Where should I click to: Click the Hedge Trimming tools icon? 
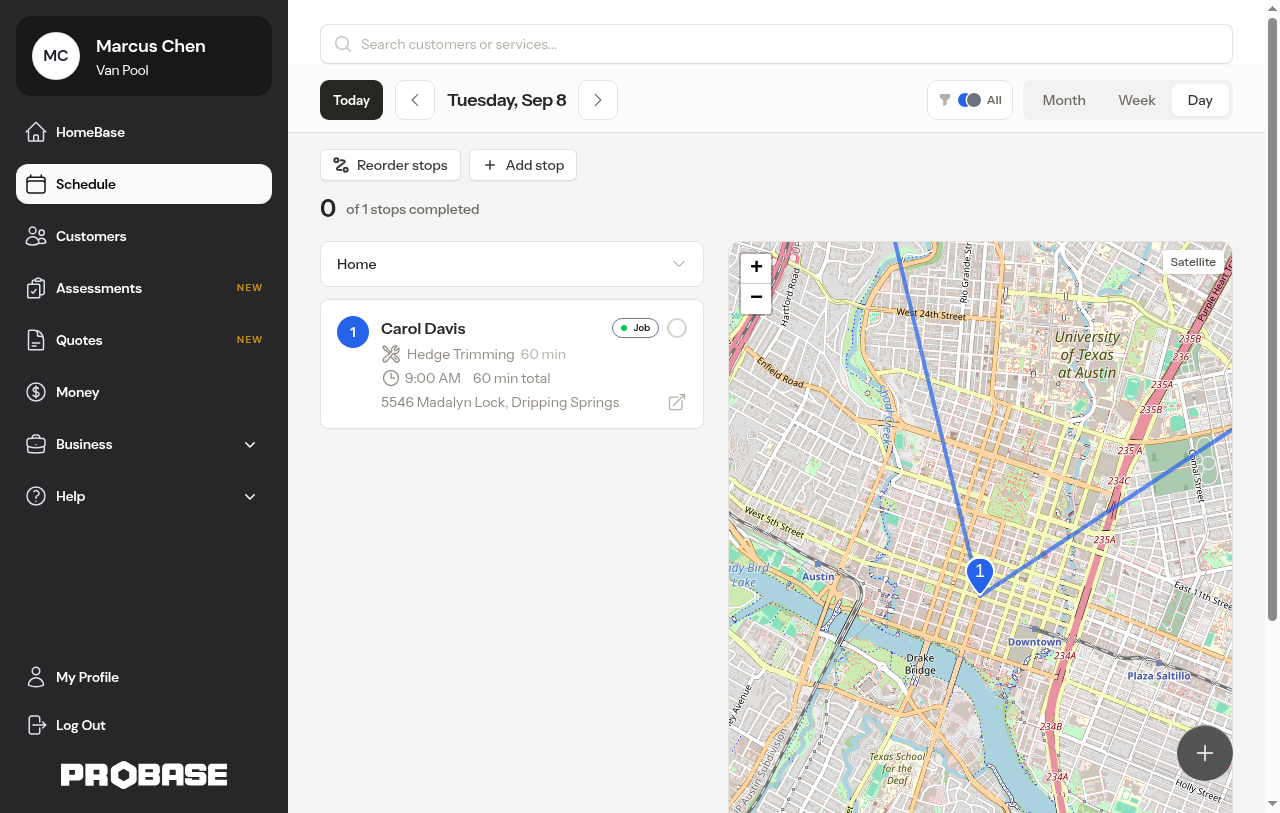click(x=391, y=354)
